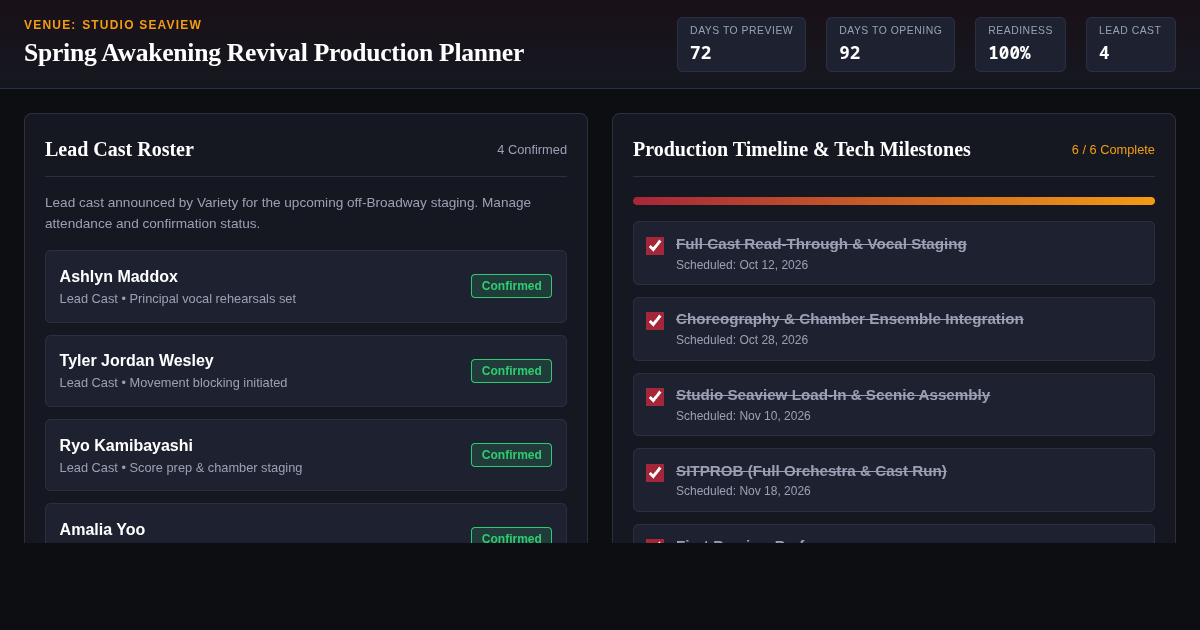Click 'Scheduled: Oct 12, 2026' date text
This screenshot has height=630, width=1200.
click(742, 265)
